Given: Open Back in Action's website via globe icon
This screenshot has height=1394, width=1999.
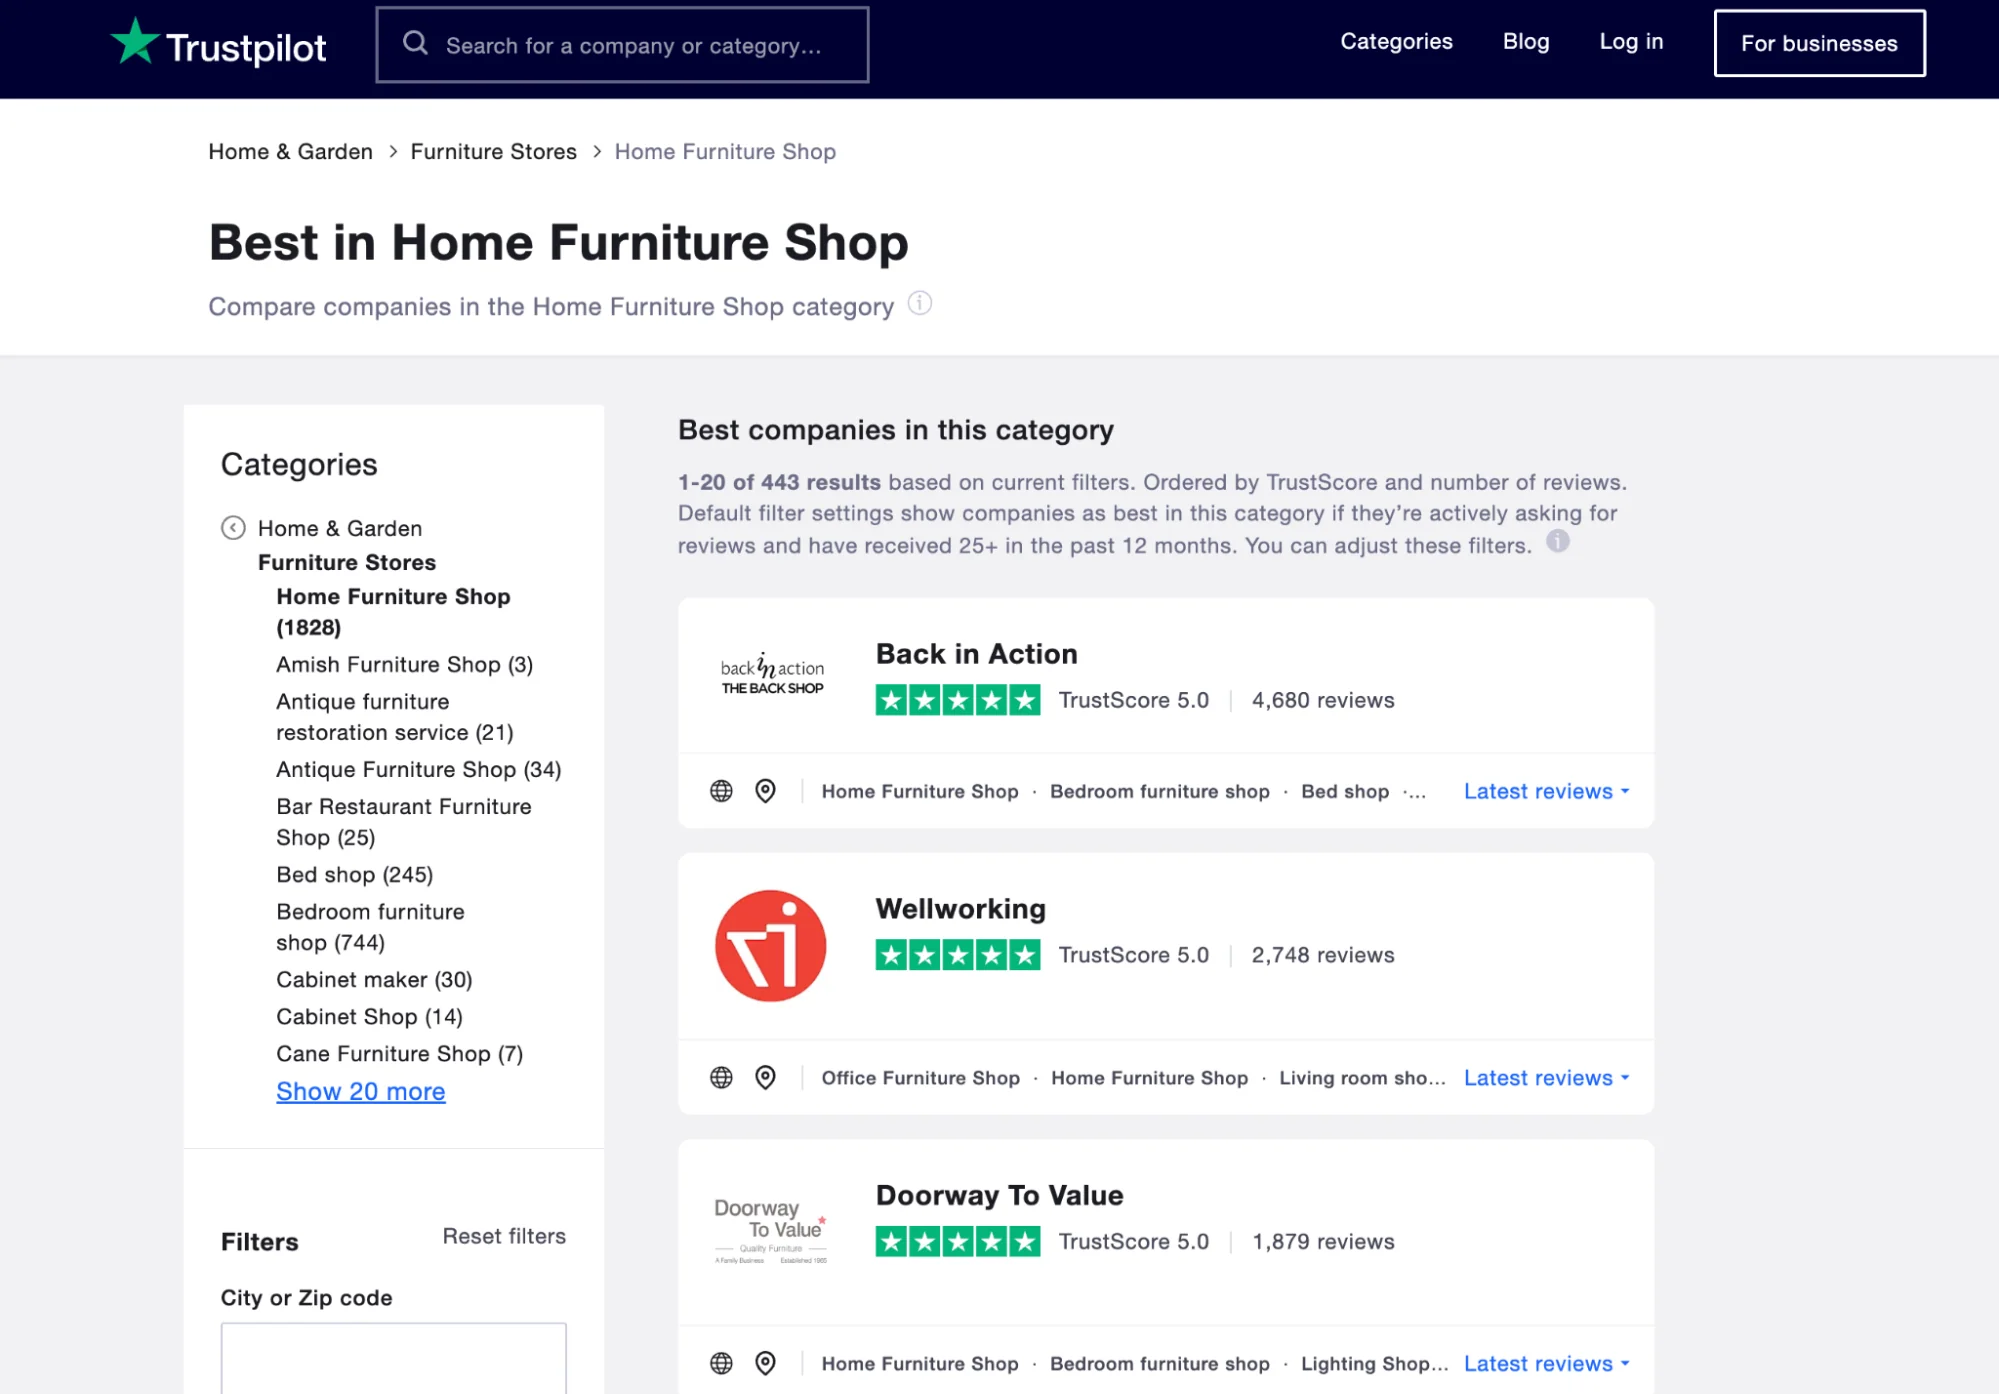Looking at the screenshot, I should pos(721,791).
